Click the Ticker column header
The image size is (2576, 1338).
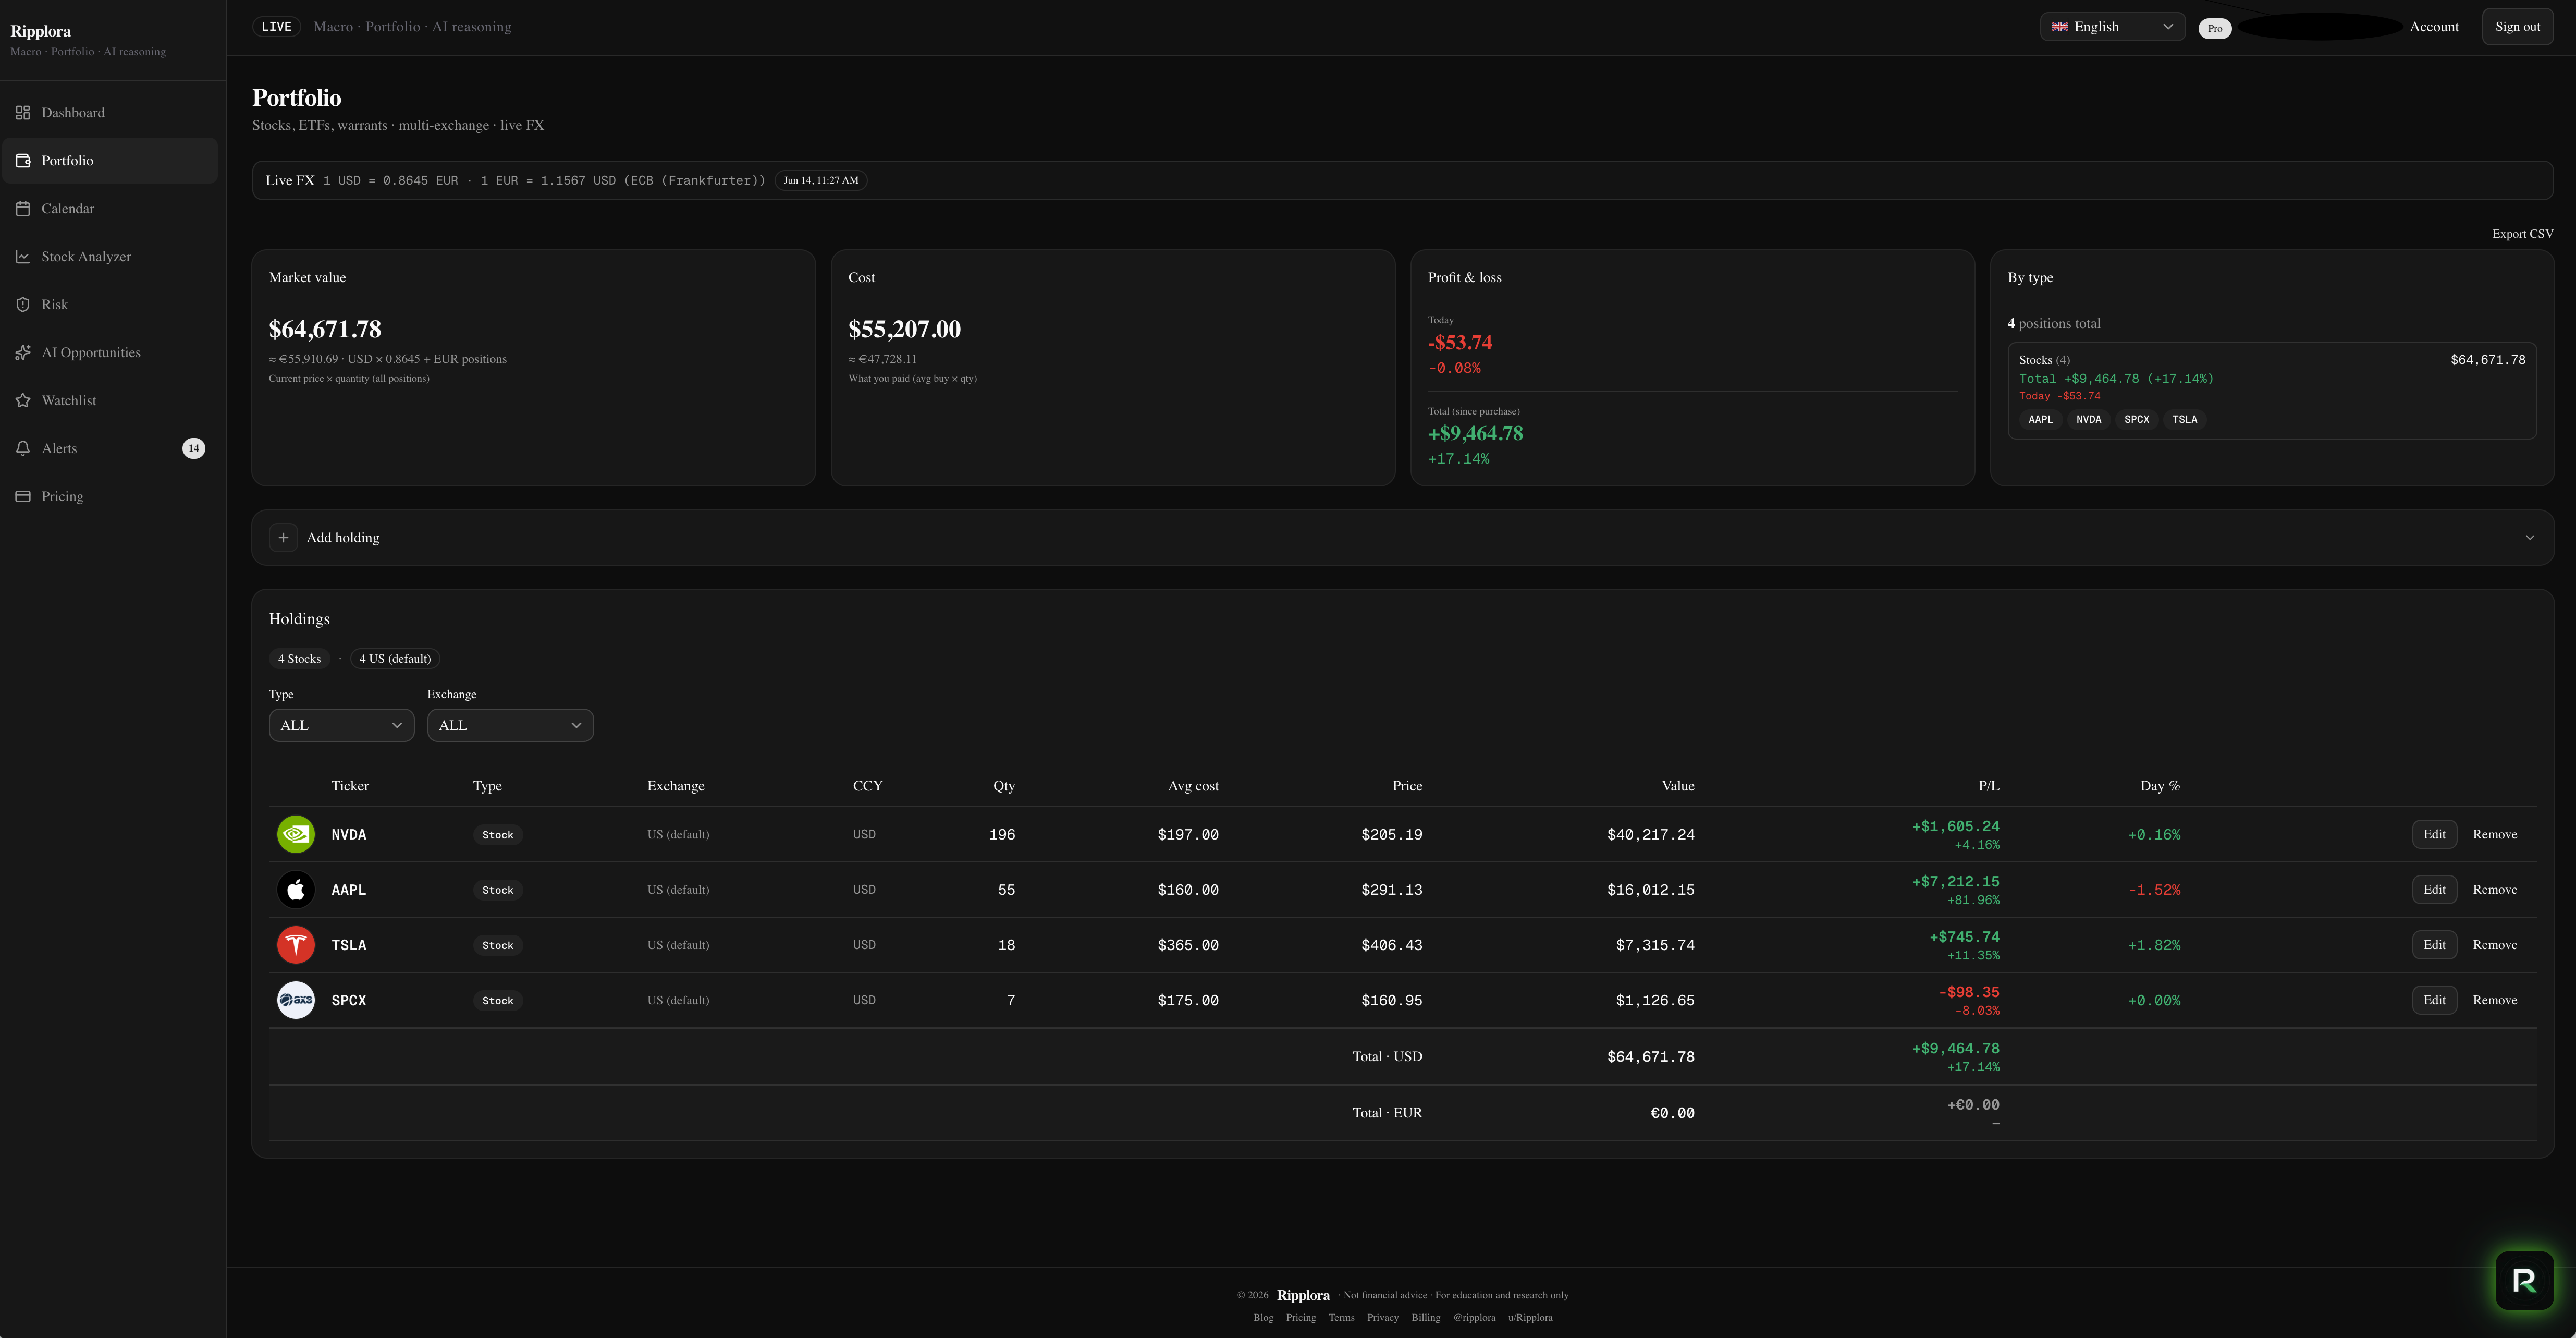coord(350,786)
